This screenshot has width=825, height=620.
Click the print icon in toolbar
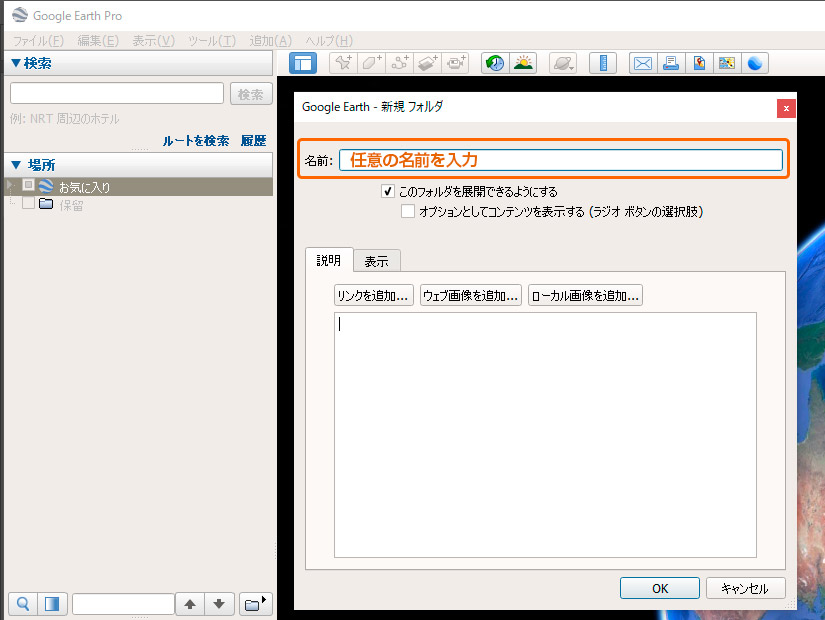[671, 63]
